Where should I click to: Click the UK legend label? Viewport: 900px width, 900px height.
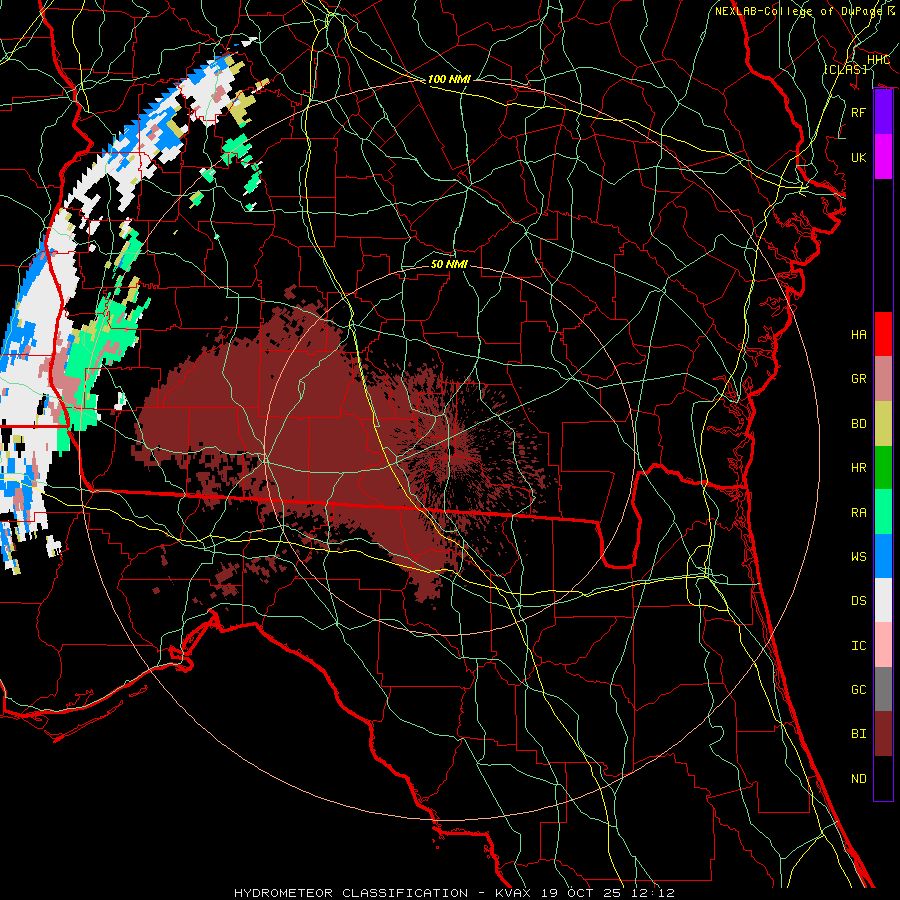(x=858, y=157)
